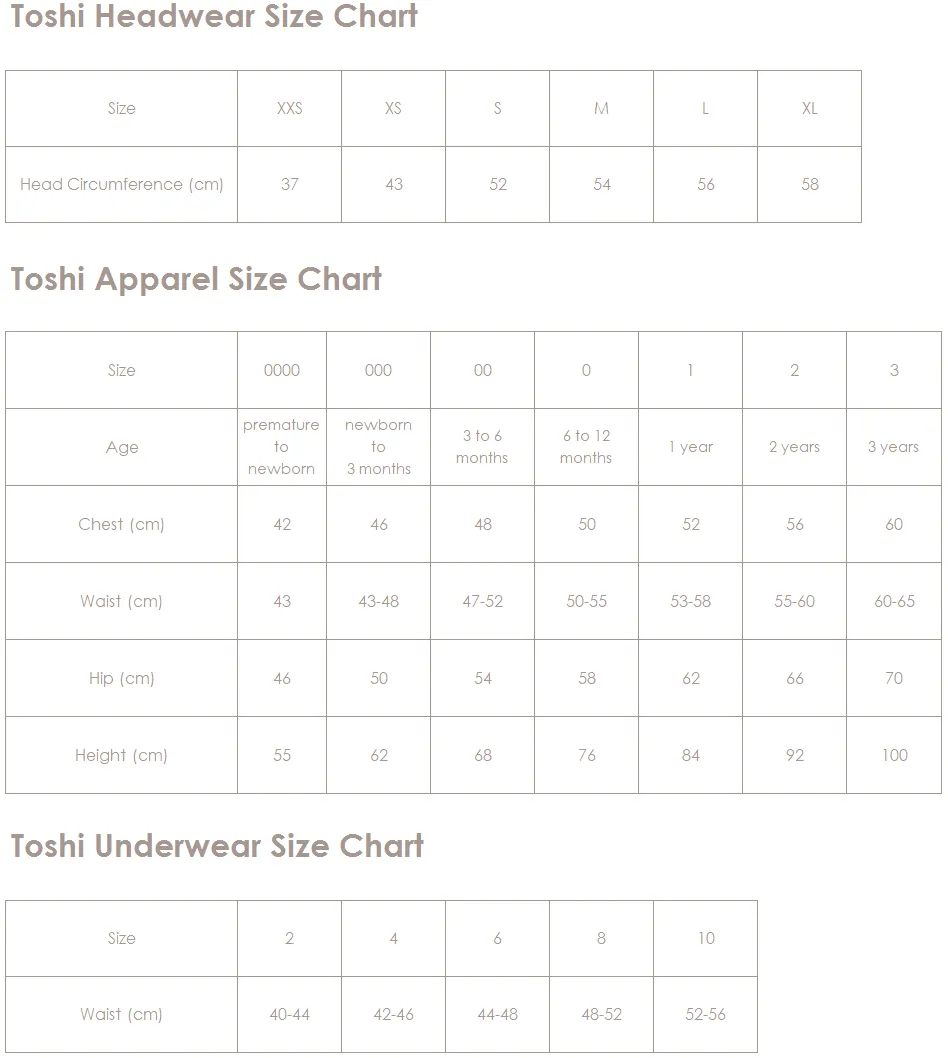Screen dimensions: 948x1058
Task: Click the XL headwear size column header
Action: point(810,109)
